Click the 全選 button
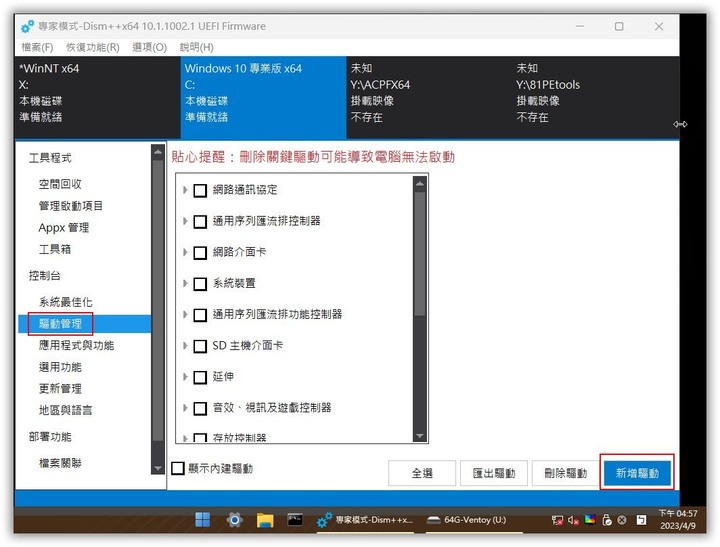The height and width of the screenshot is (547, 720). 422,473
